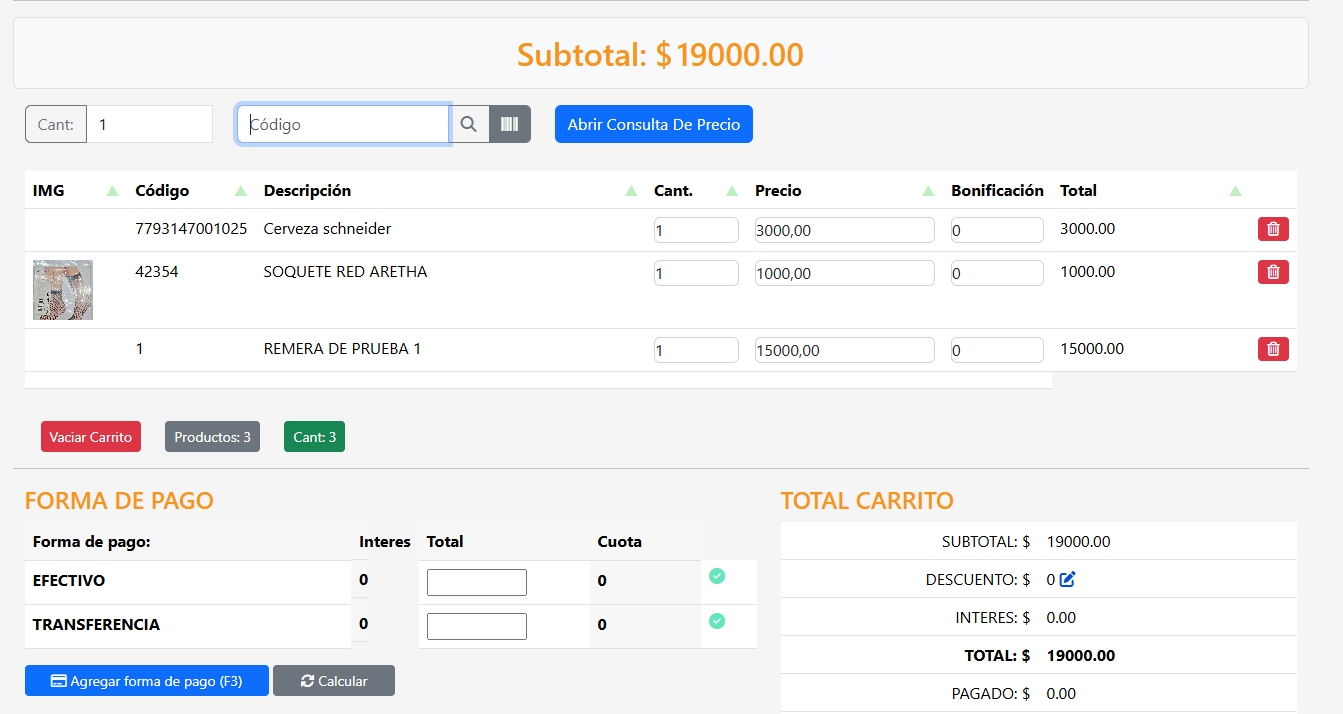This screenshot has height=714, width=1343.
Task: Sort by Código column arrow
Action: (x=241, y=191)
